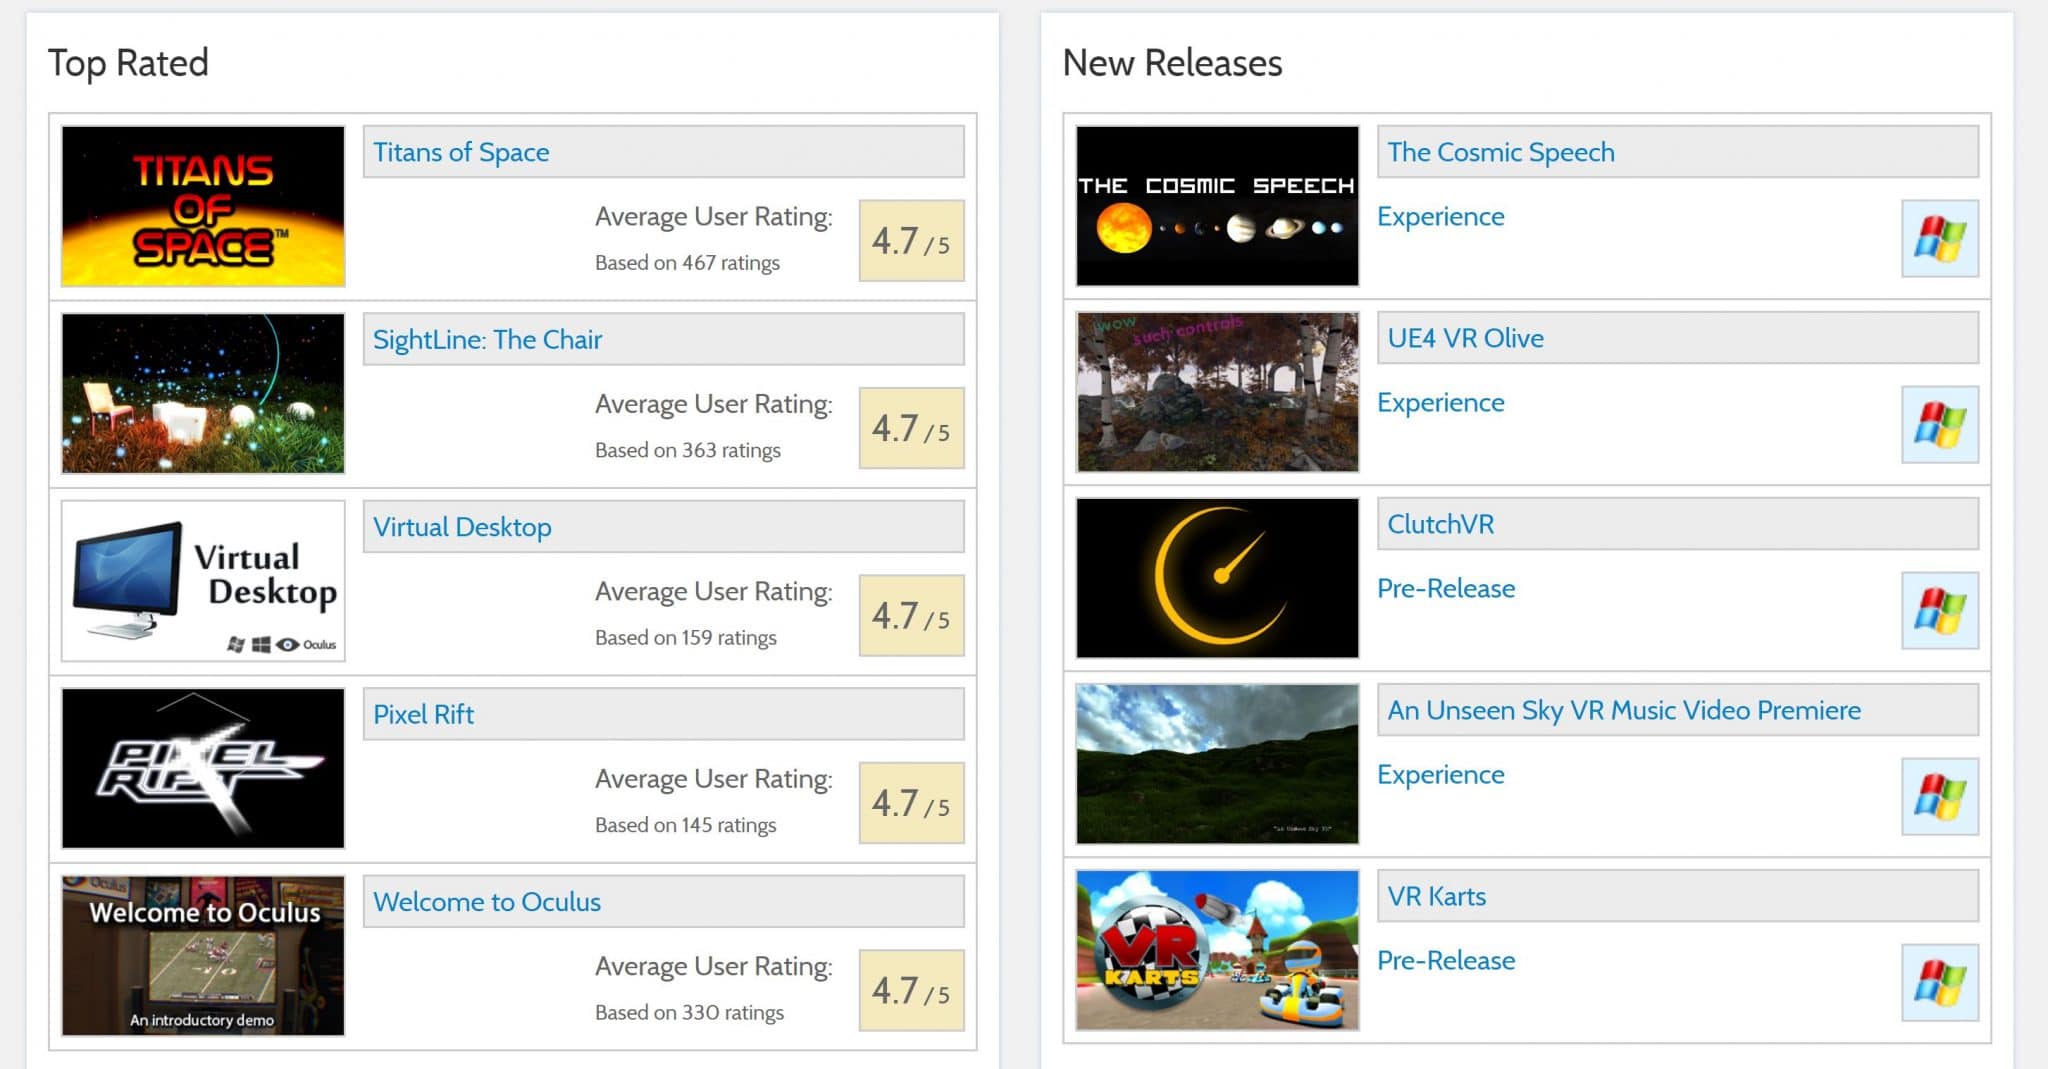This screenshot has height=1069, width=2048.
Task: Click the Titans of Space thumbnail image
Action: pyautogui.click(x=203, y=206)
